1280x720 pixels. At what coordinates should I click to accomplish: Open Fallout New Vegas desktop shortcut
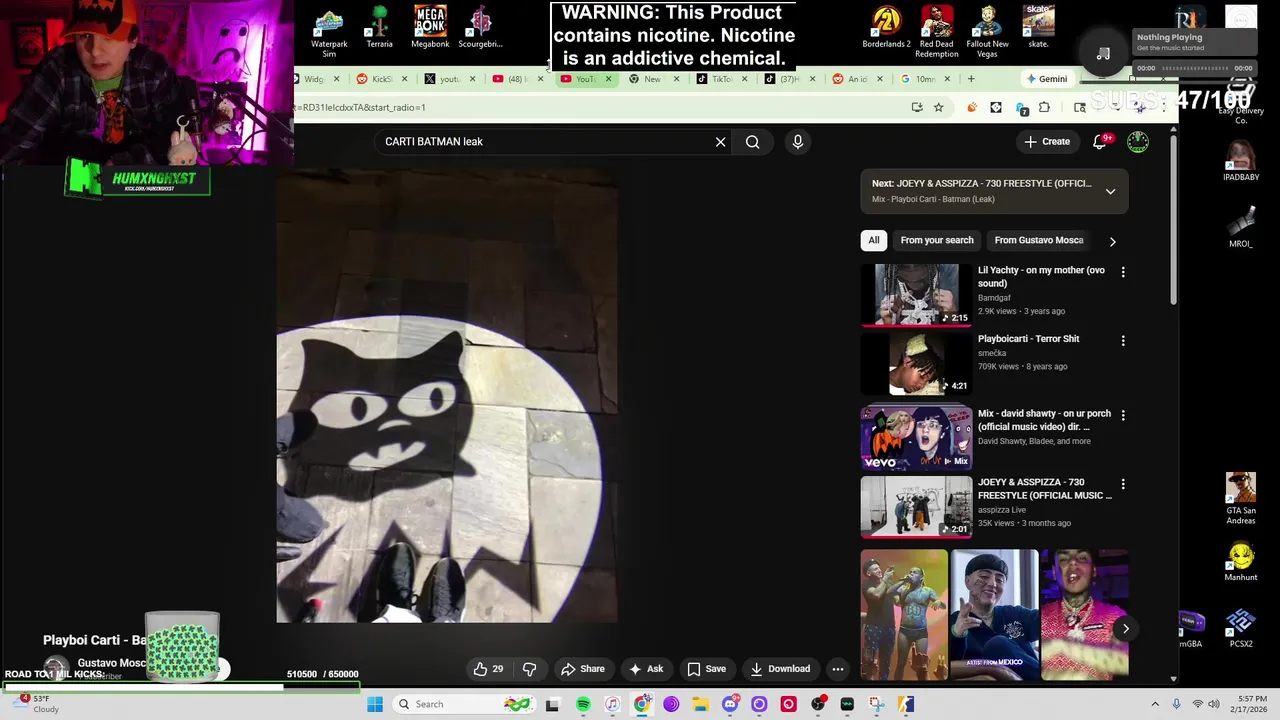(x=987, y=32)
